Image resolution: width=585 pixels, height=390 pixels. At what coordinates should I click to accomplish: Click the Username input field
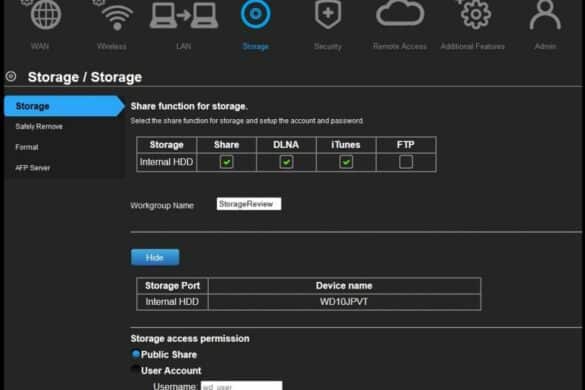click(x=241, y=386)
